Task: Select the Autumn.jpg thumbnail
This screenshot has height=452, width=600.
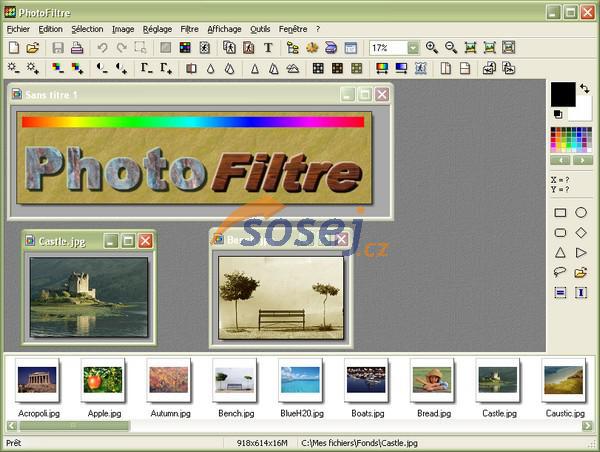Action: click(x=168, y=380)
